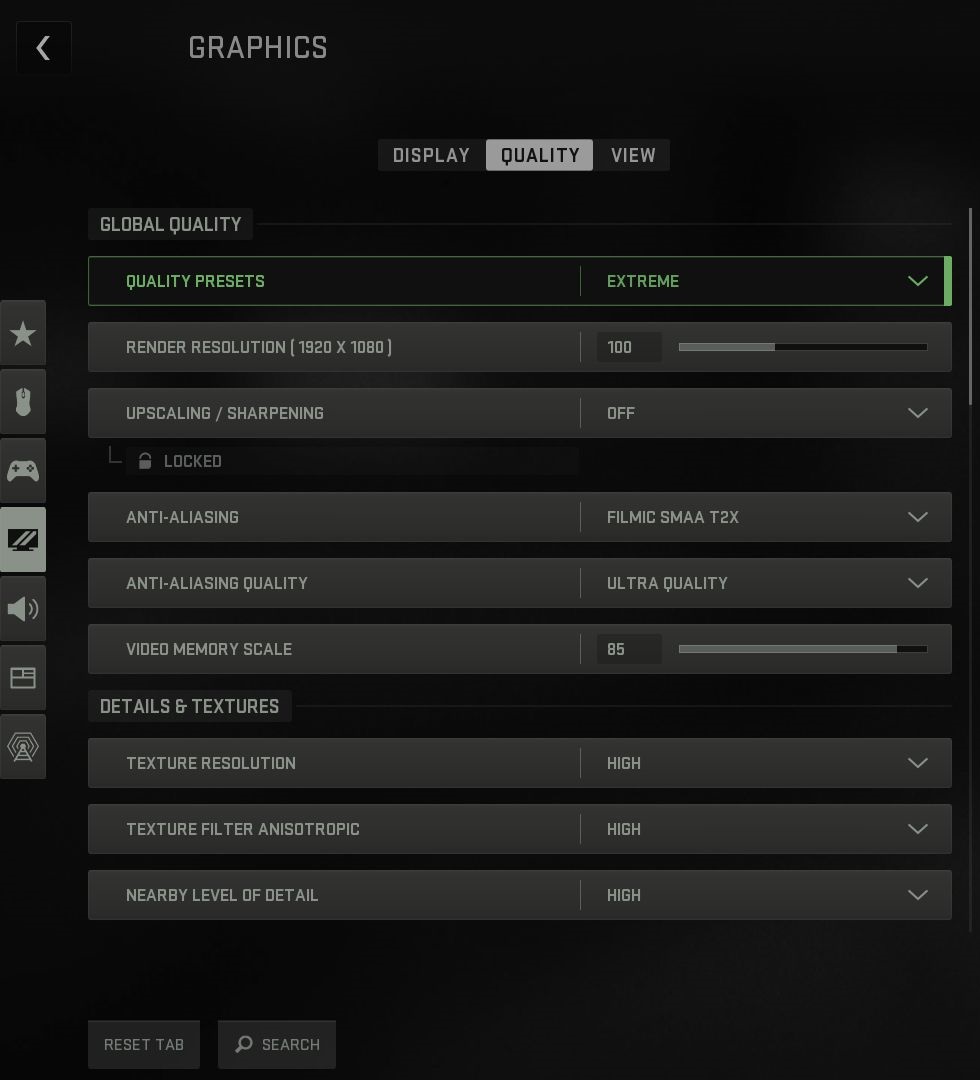Image resolution: width=980 pixels, height=1080 pixels.
Task: Click the Reset Tab button
Action: tap(144, 1044)
